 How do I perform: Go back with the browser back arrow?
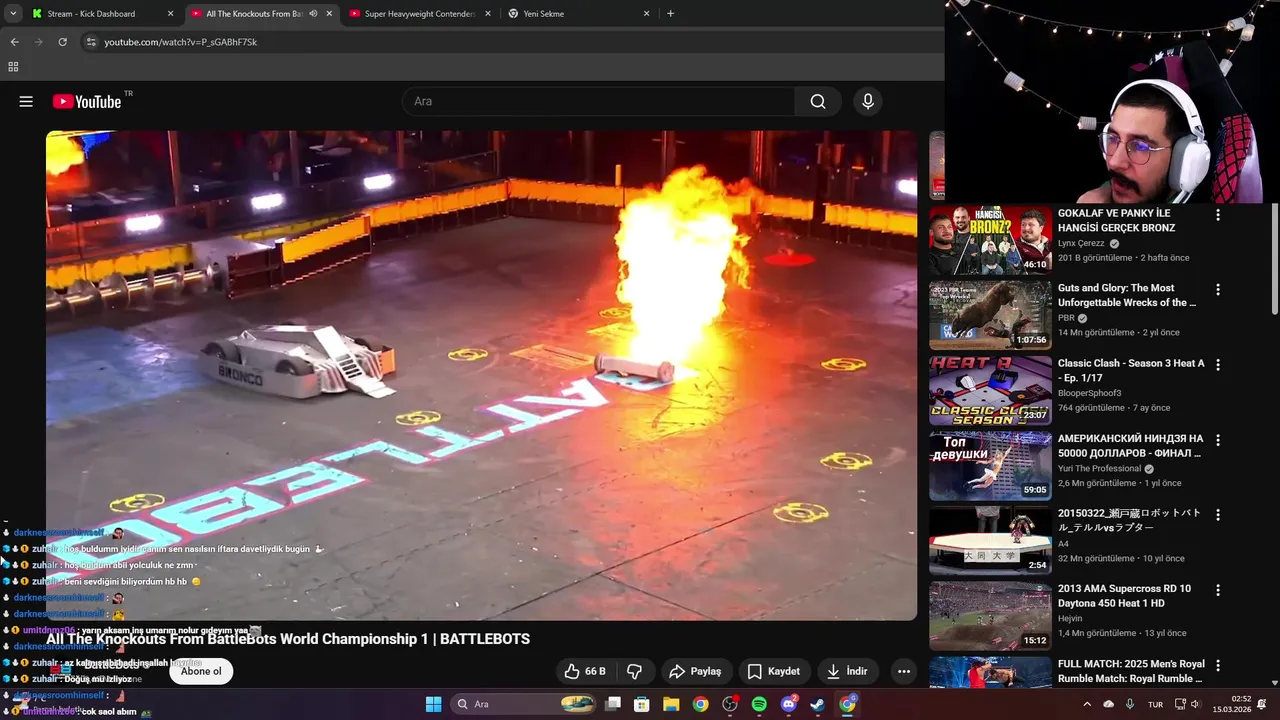point(14,42)
